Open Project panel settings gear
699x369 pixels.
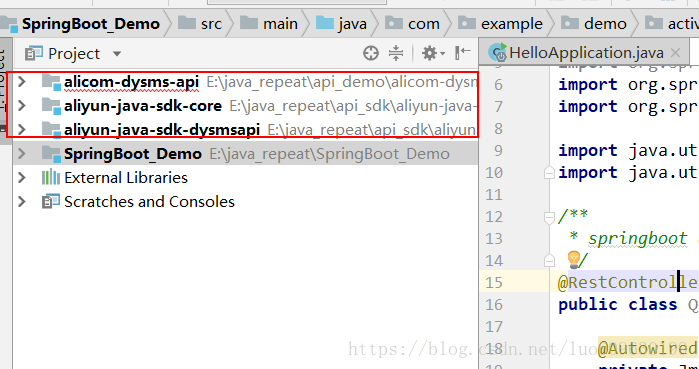pyautogui.click(x=433, y=53)
